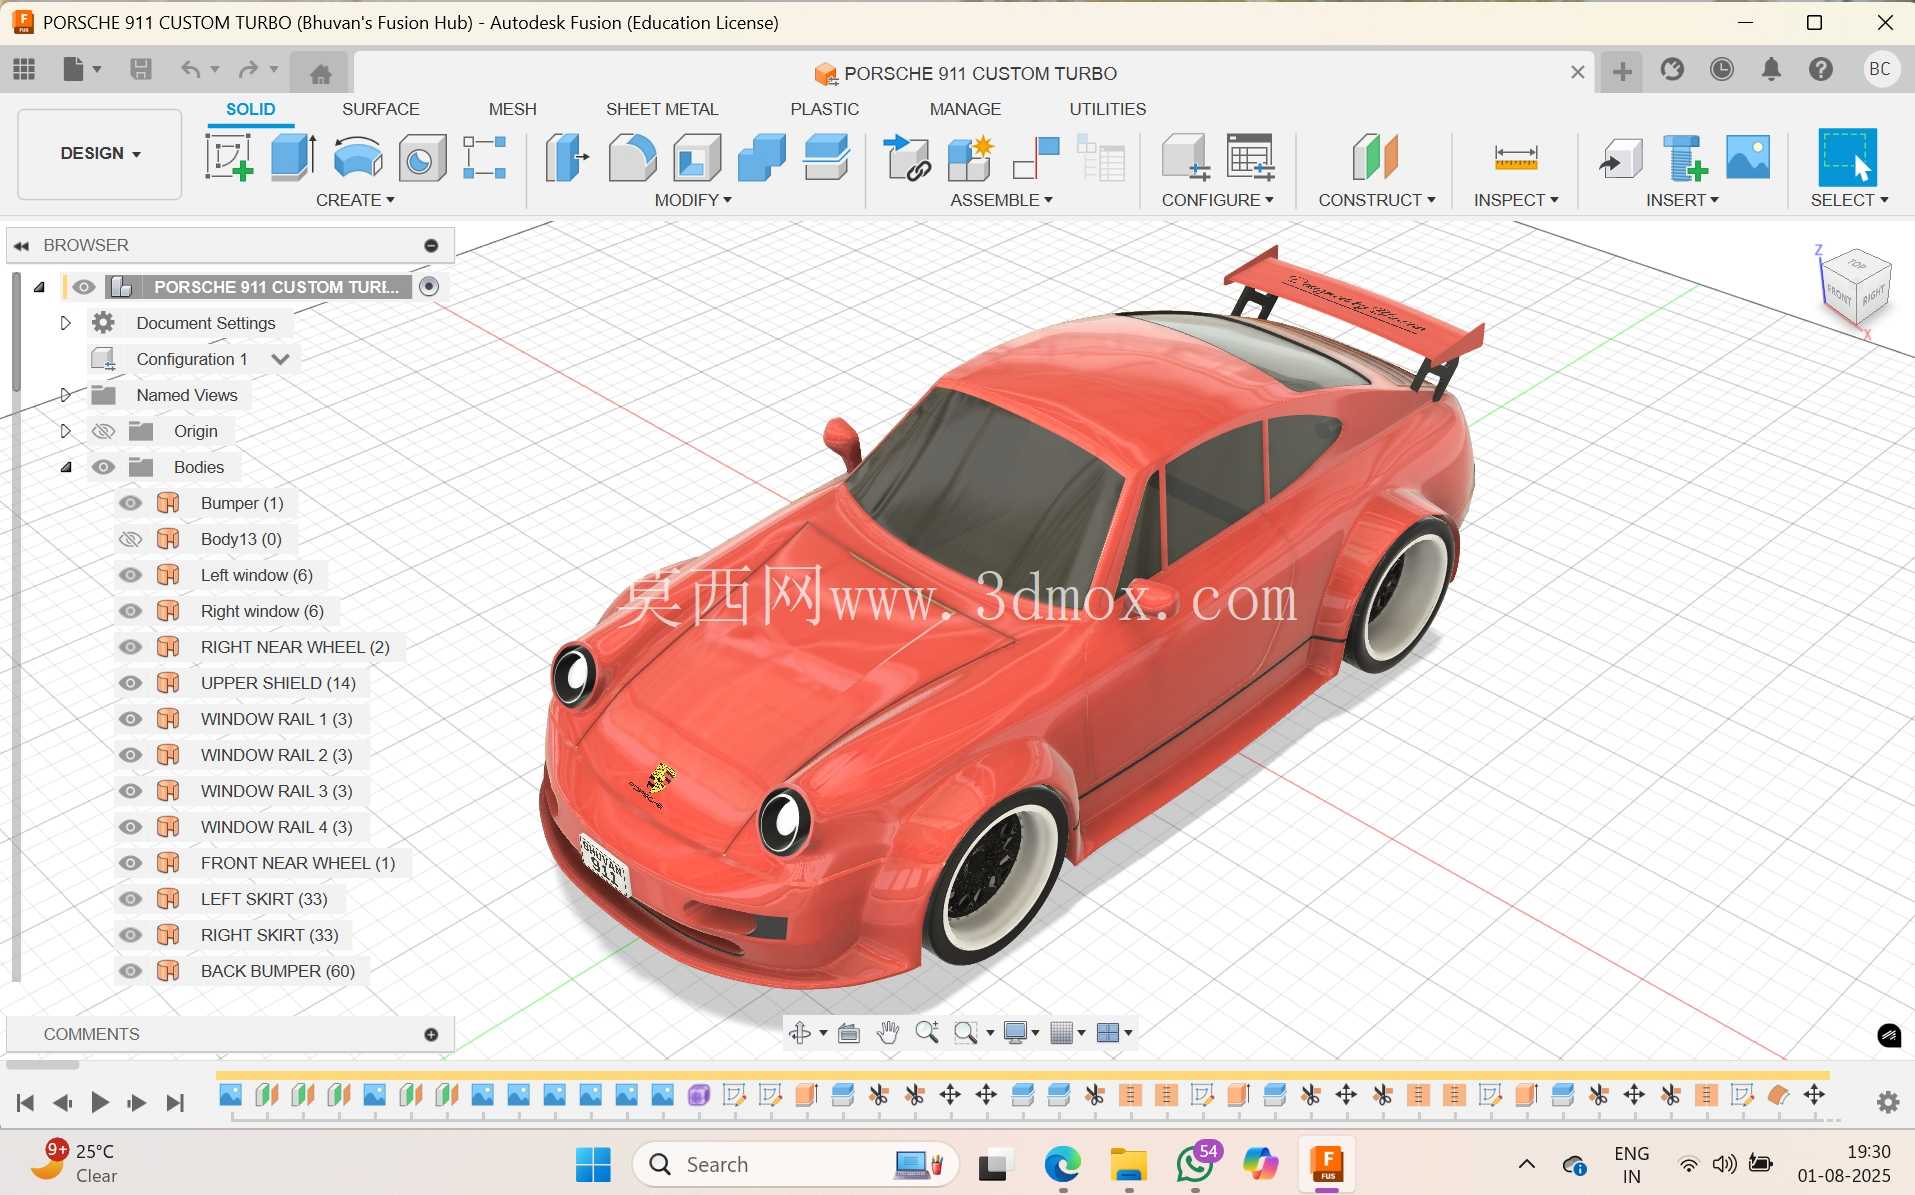
Task: Select the Pan hand tool
Action: coord(887,1033)
